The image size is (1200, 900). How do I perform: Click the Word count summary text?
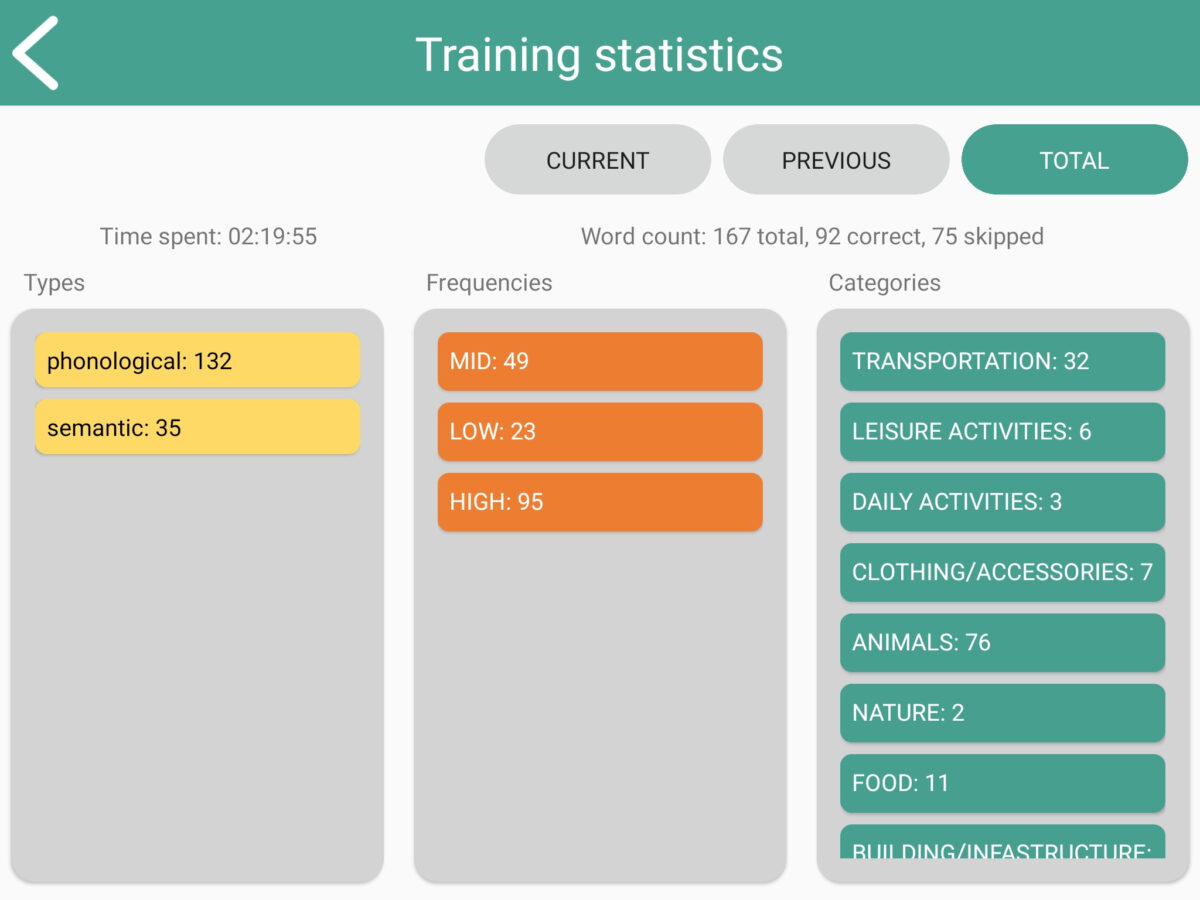click(812, 237)
